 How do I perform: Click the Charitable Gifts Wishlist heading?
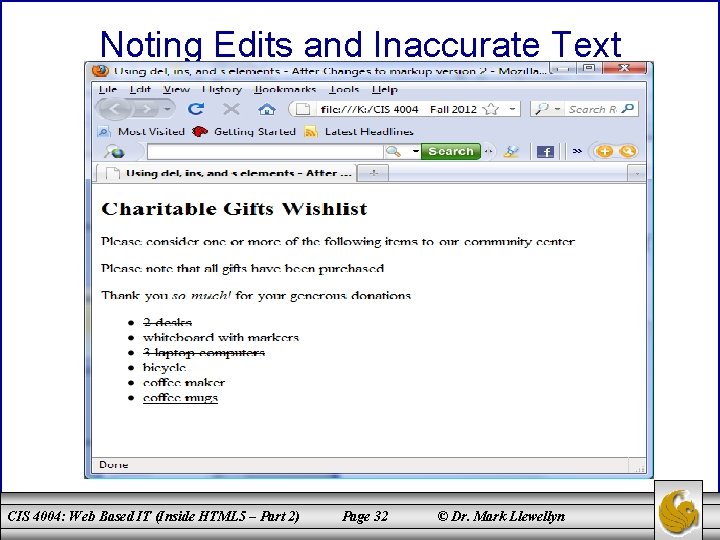point(234,209)
